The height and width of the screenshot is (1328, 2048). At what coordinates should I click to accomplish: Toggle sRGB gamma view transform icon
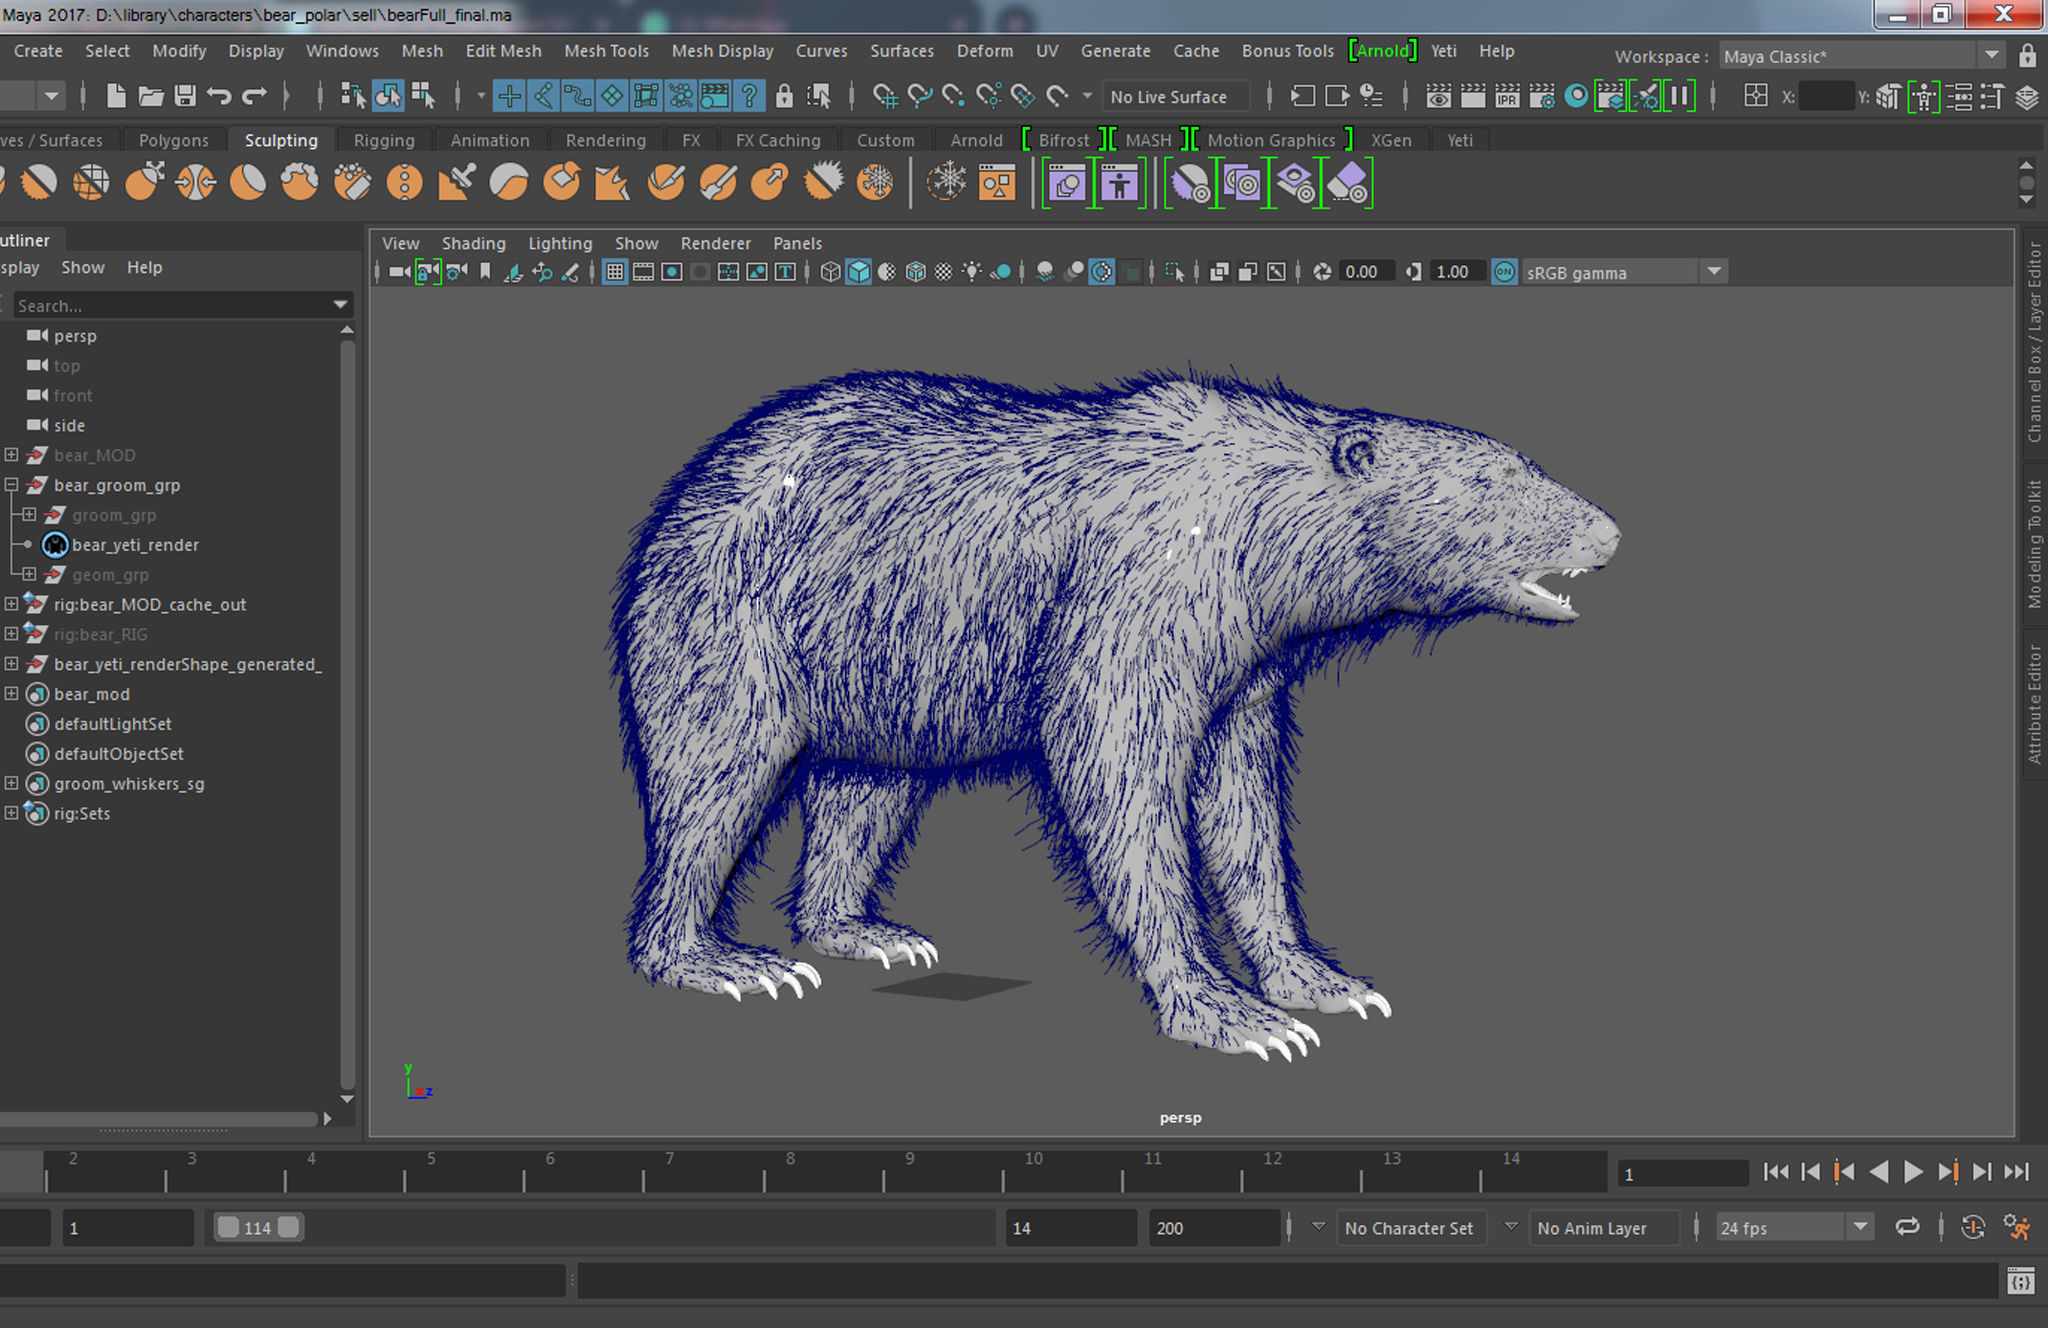pyautogui.click(x=1504, y=272)
